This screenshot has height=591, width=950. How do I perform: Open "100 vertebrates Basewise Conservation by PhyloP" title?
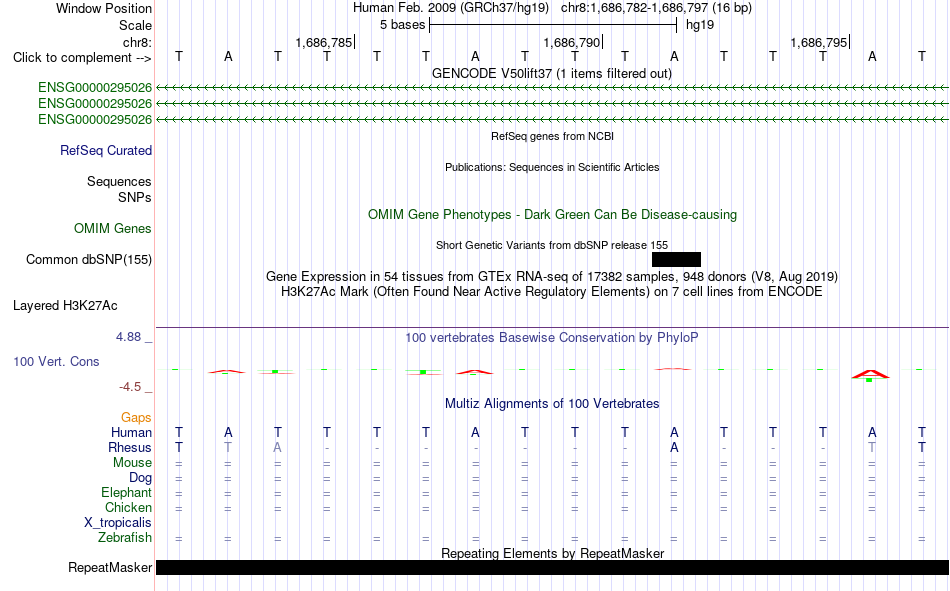coord(551,338)
